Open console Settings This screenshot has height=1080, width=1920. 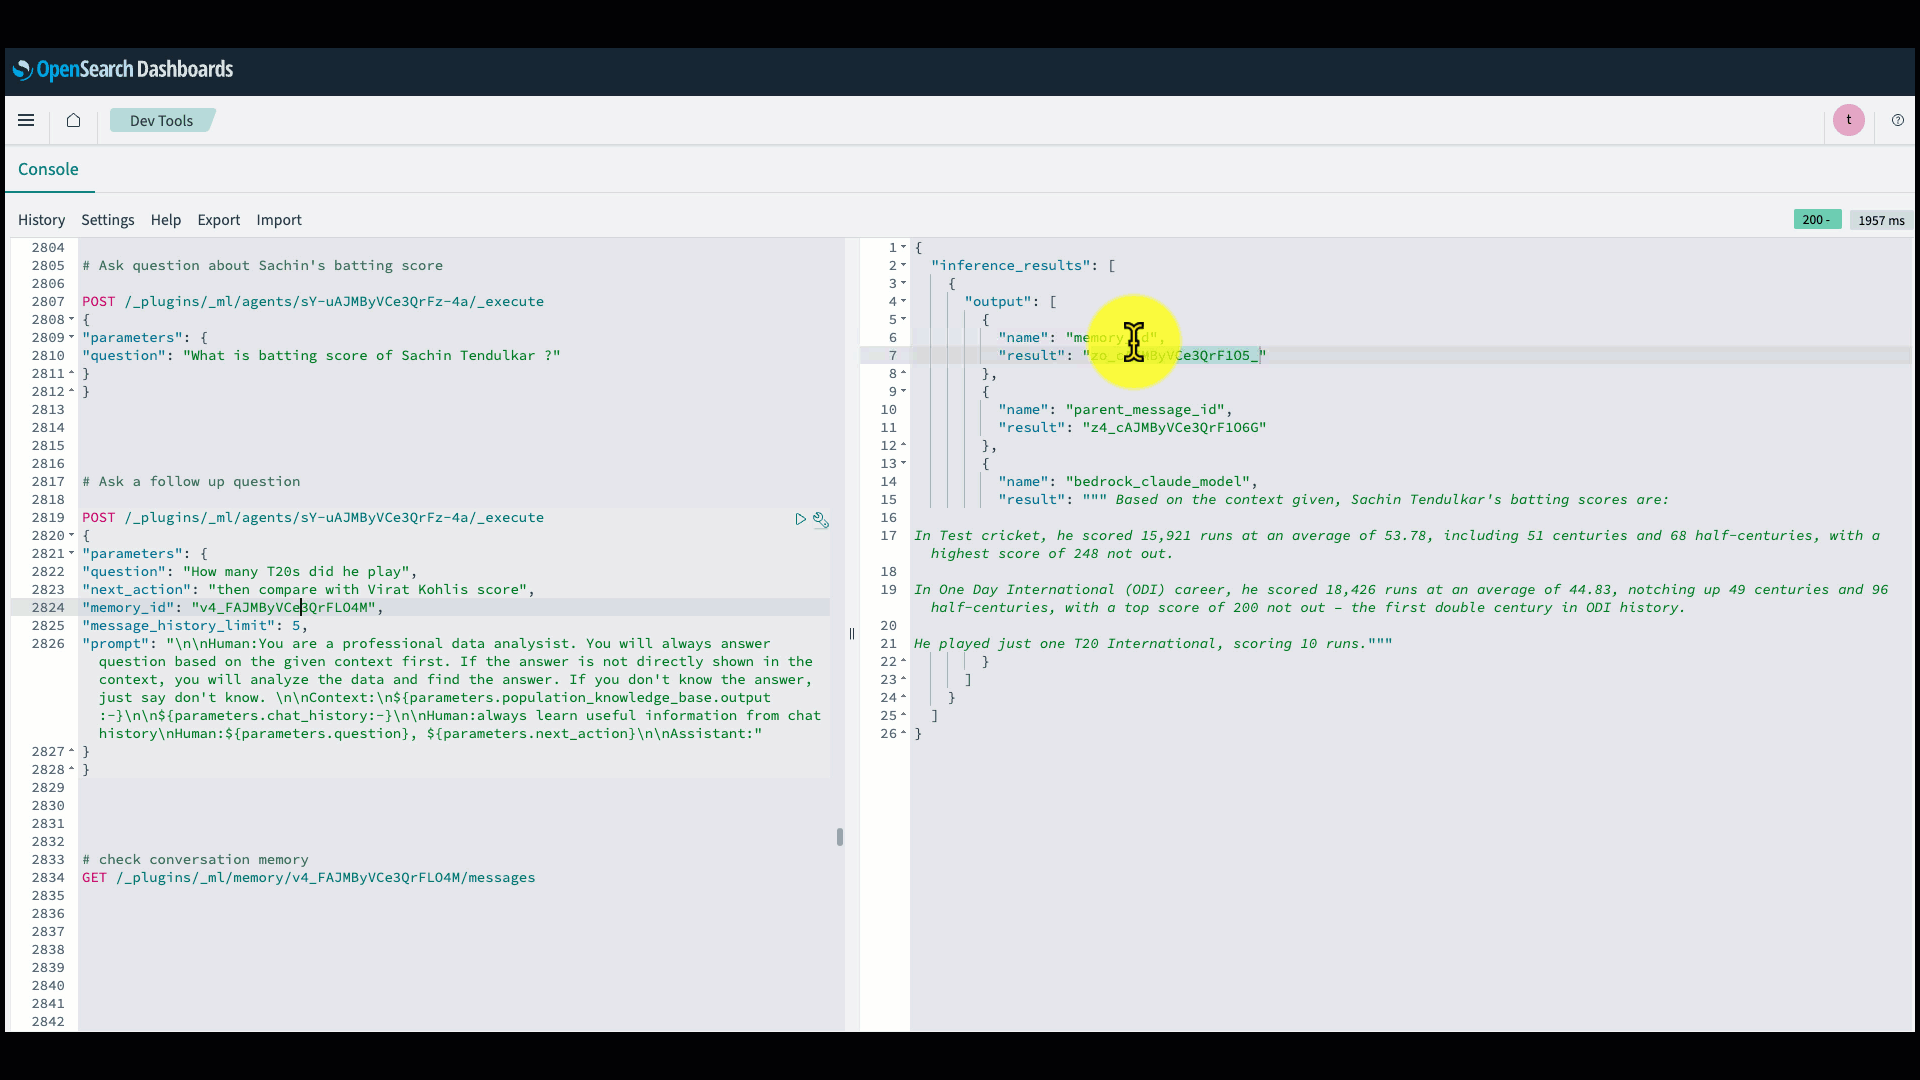click(x=107, y=220)
